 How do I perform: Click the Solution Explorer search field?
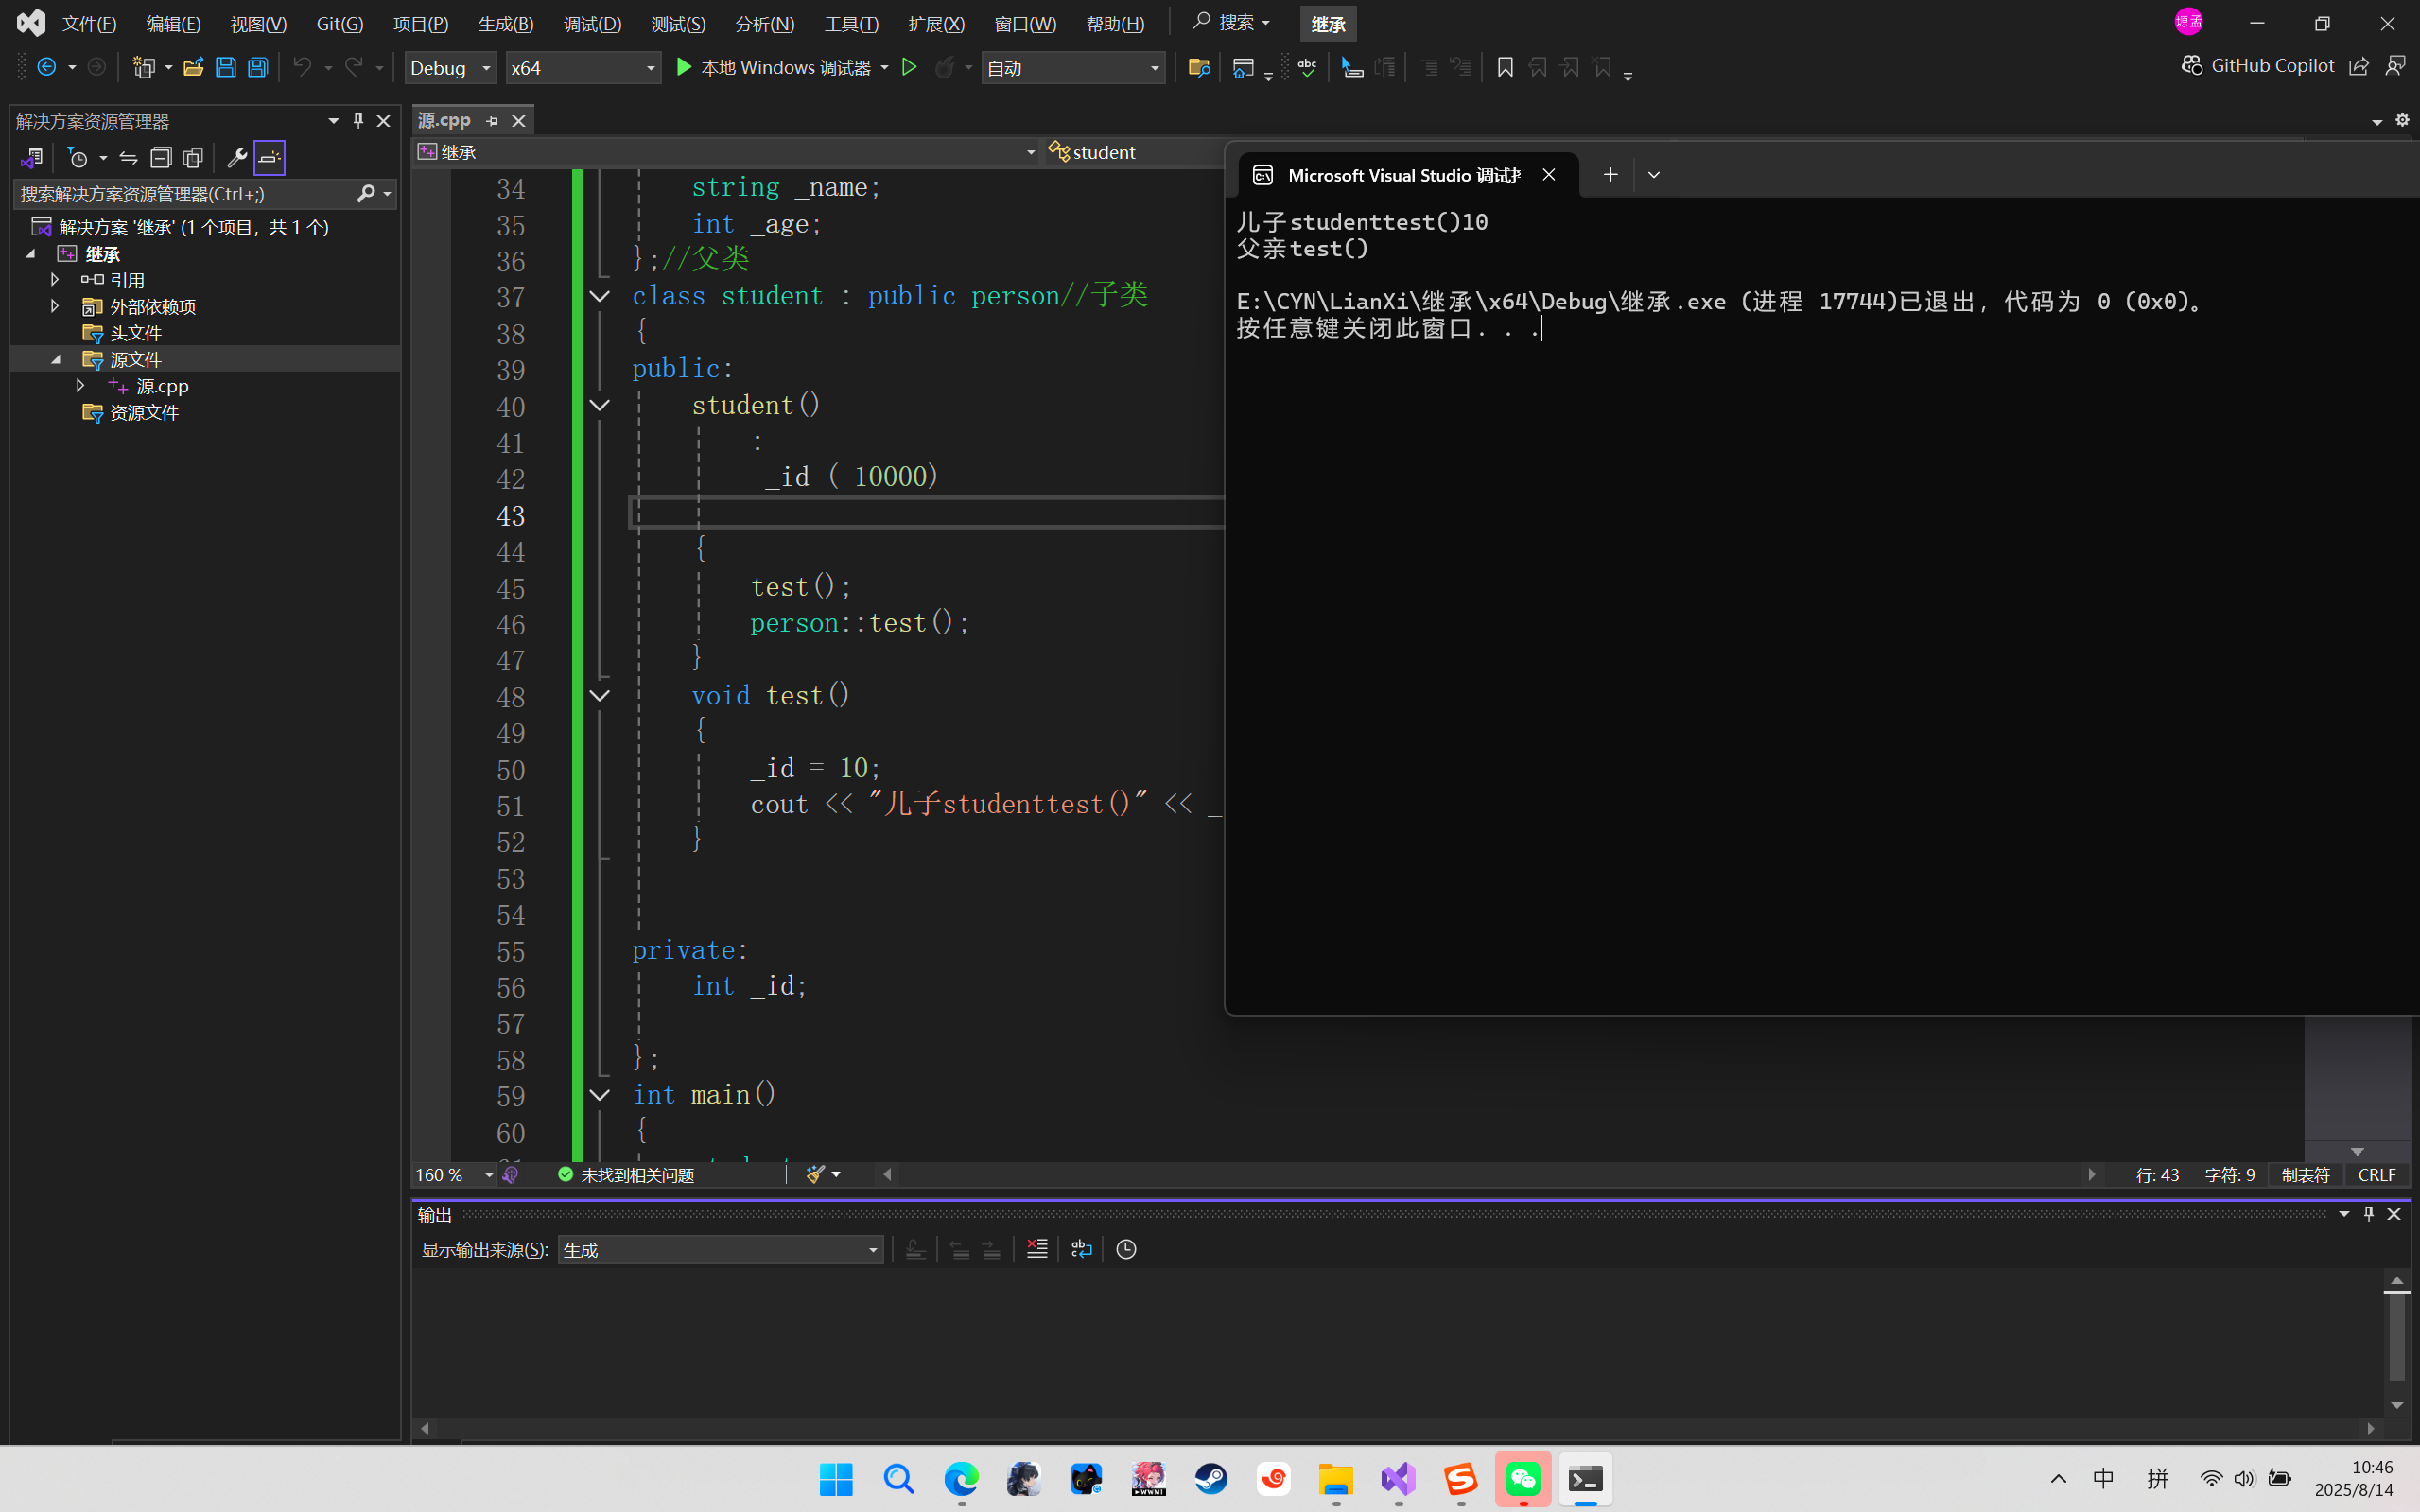pos(185,194)
